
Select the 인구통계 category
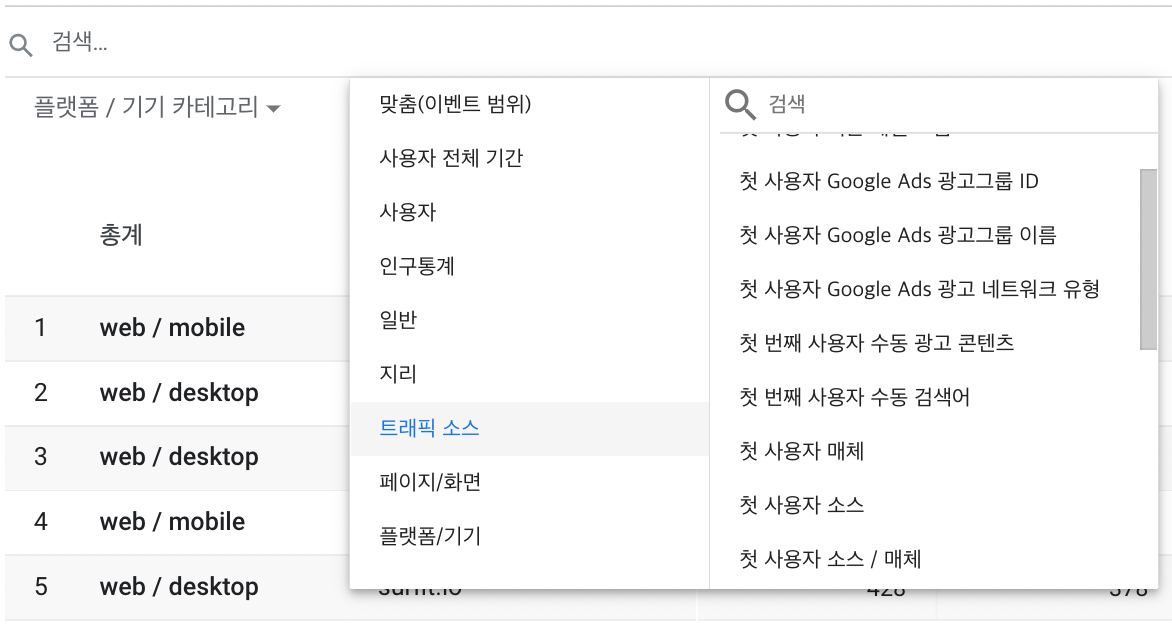418,266
